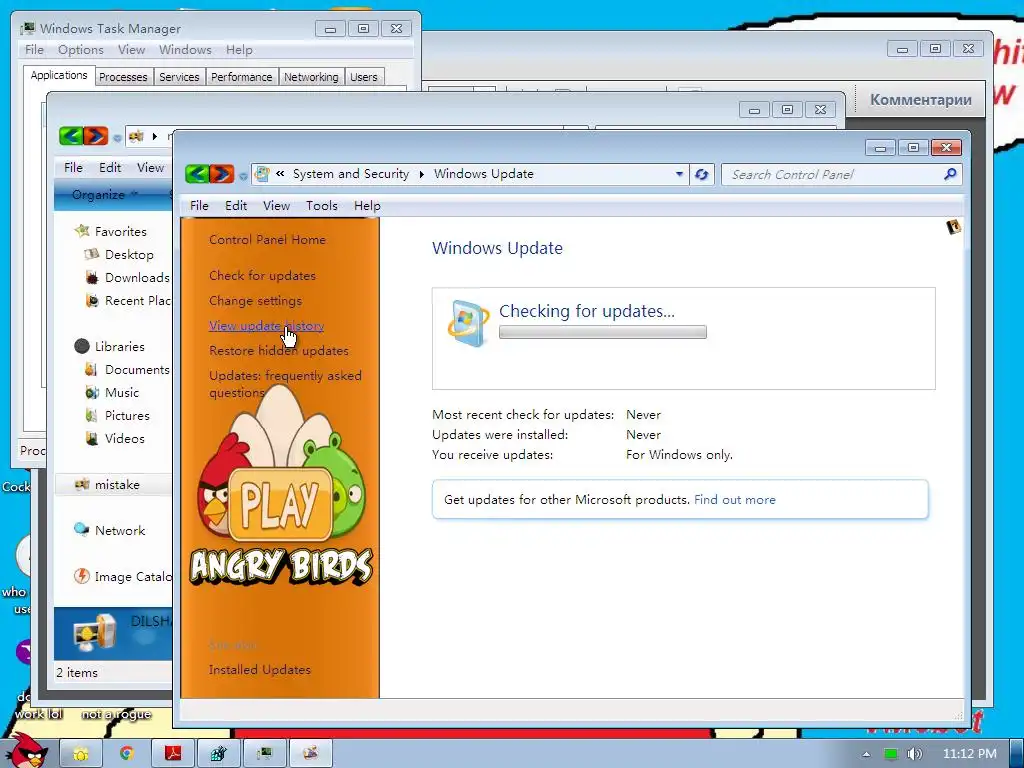Select Videos library in Explorer

pos(124,439)
